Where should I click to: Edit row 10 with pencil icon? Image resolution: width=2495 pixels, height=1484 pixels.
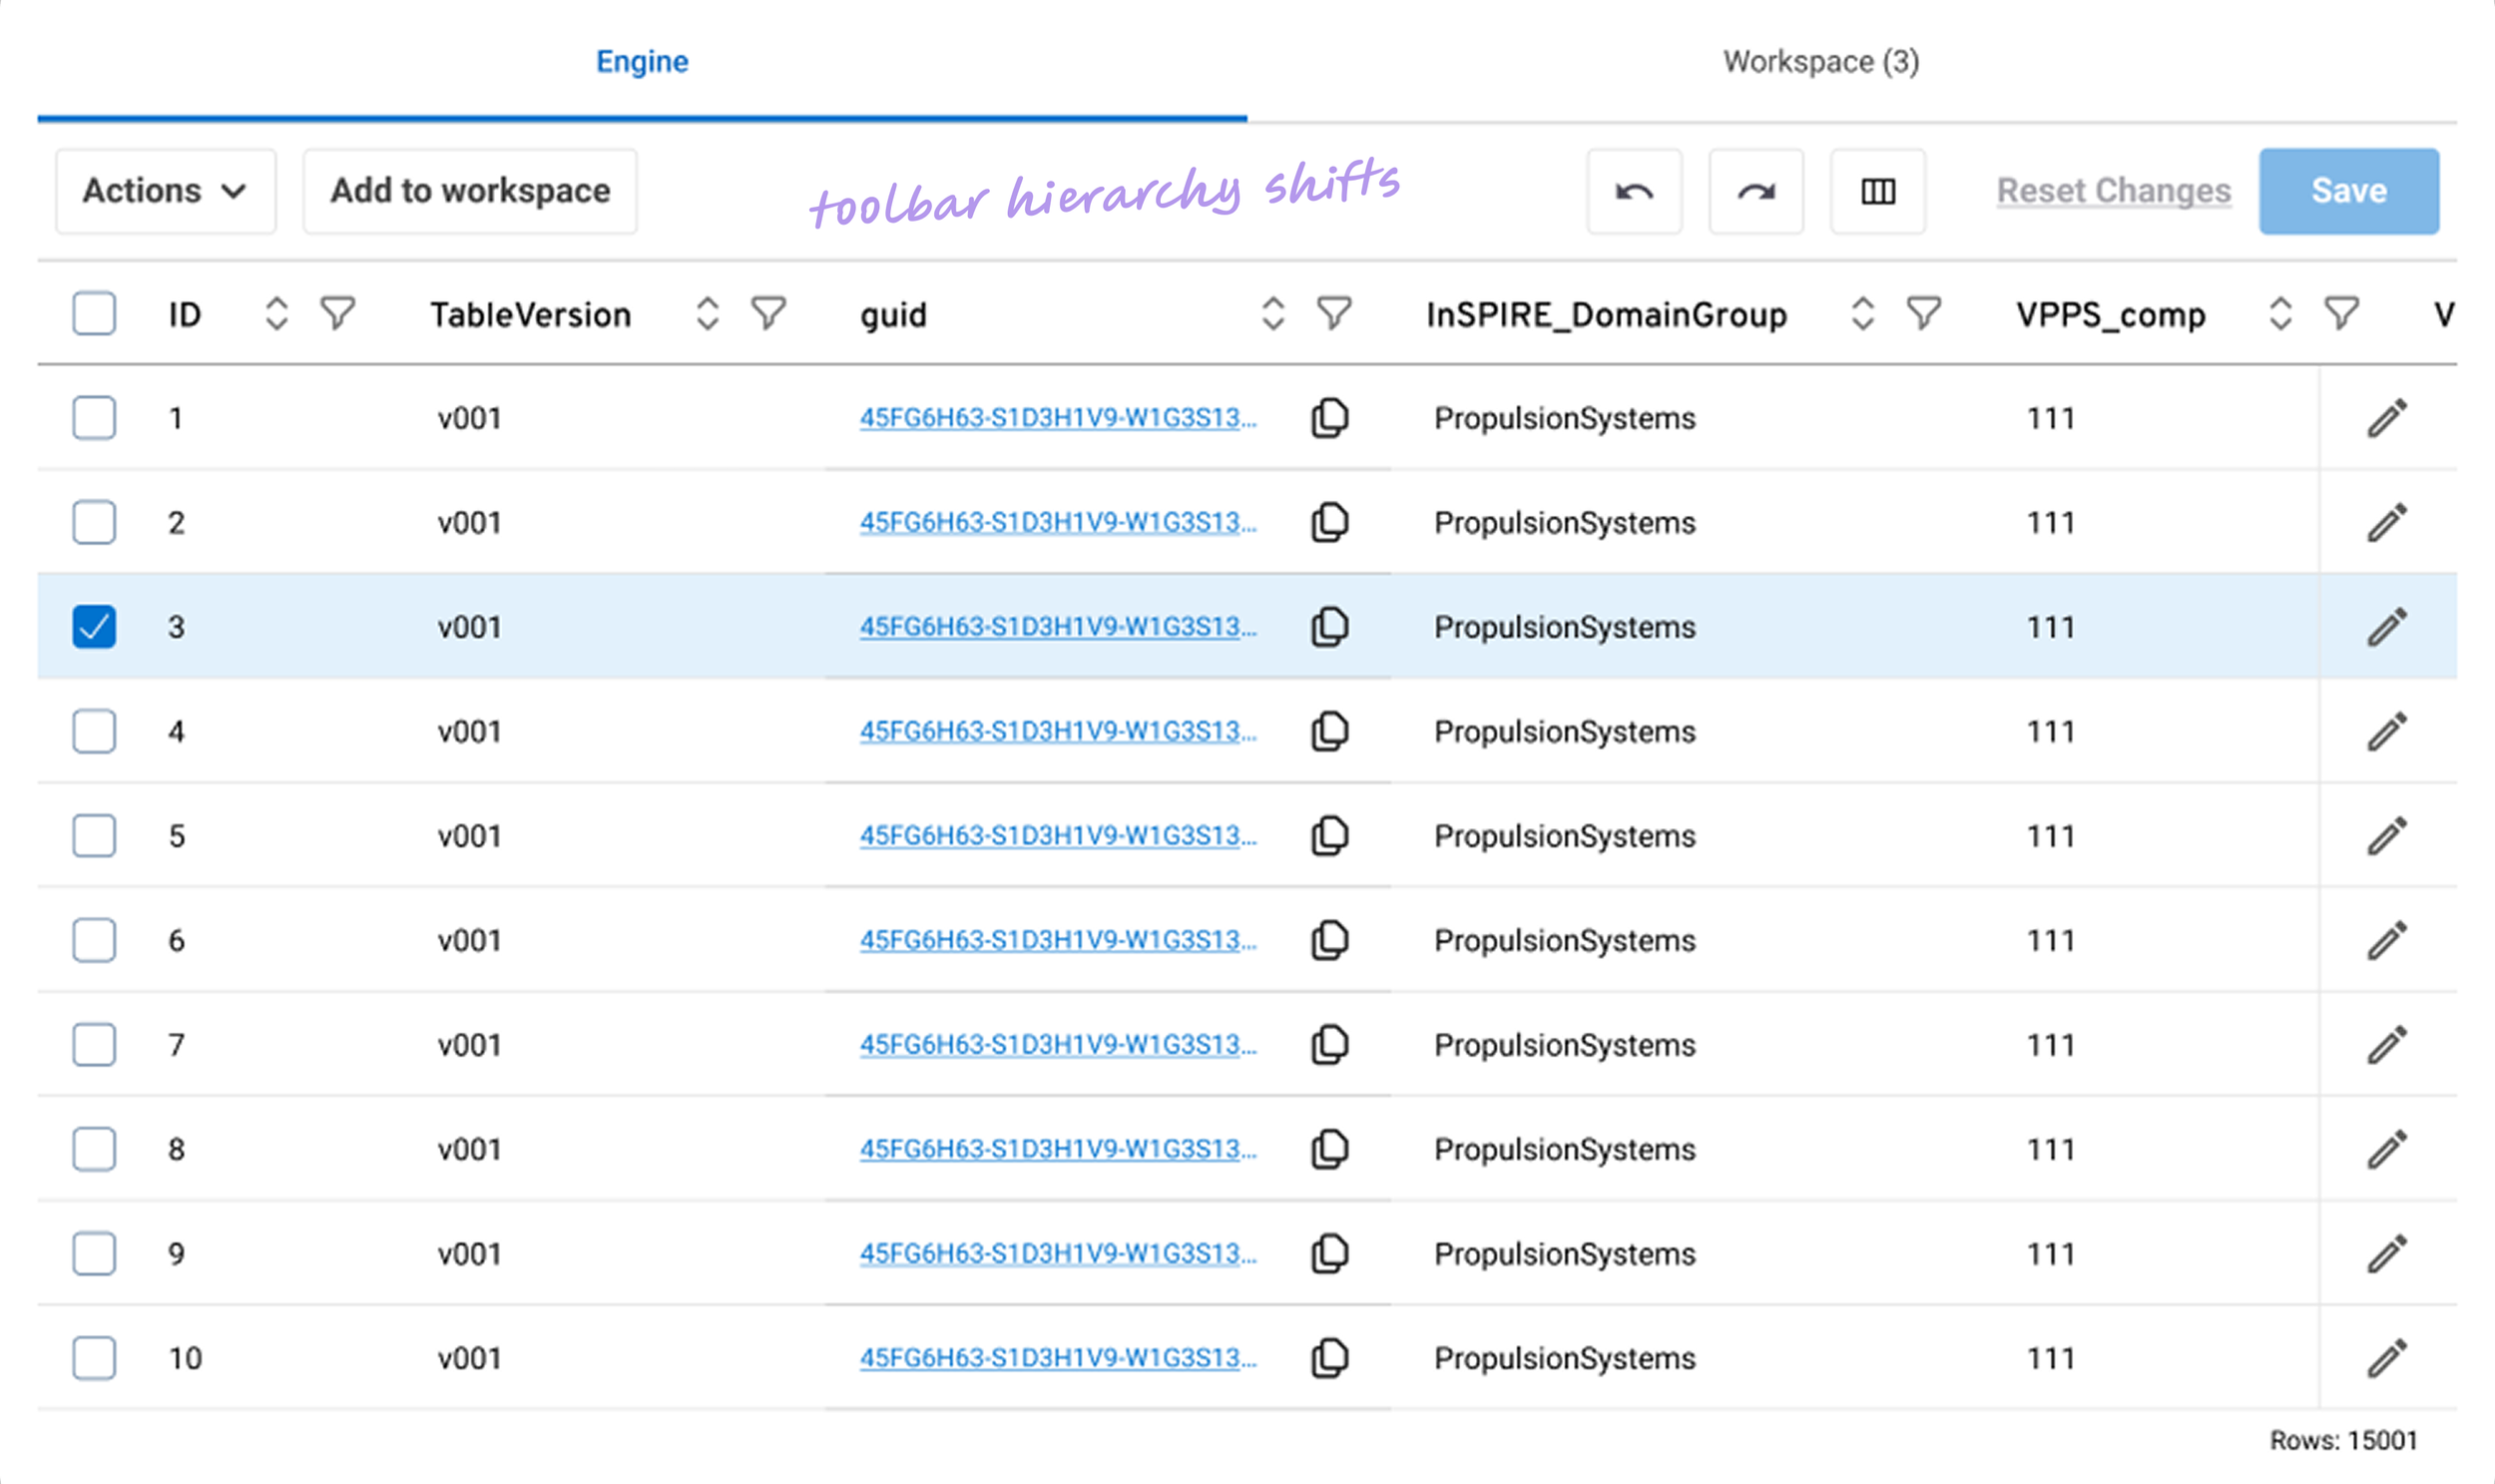[2386, 1358]
